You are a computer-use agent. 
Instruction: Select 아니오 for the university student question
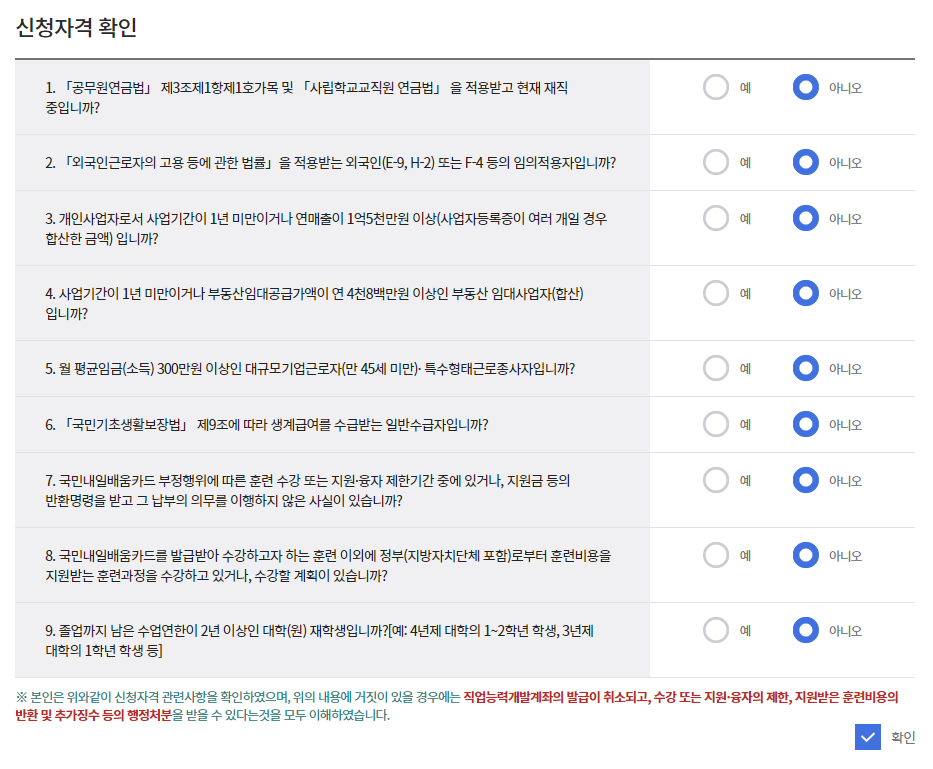pyautogui.click(x=806, y=630)
